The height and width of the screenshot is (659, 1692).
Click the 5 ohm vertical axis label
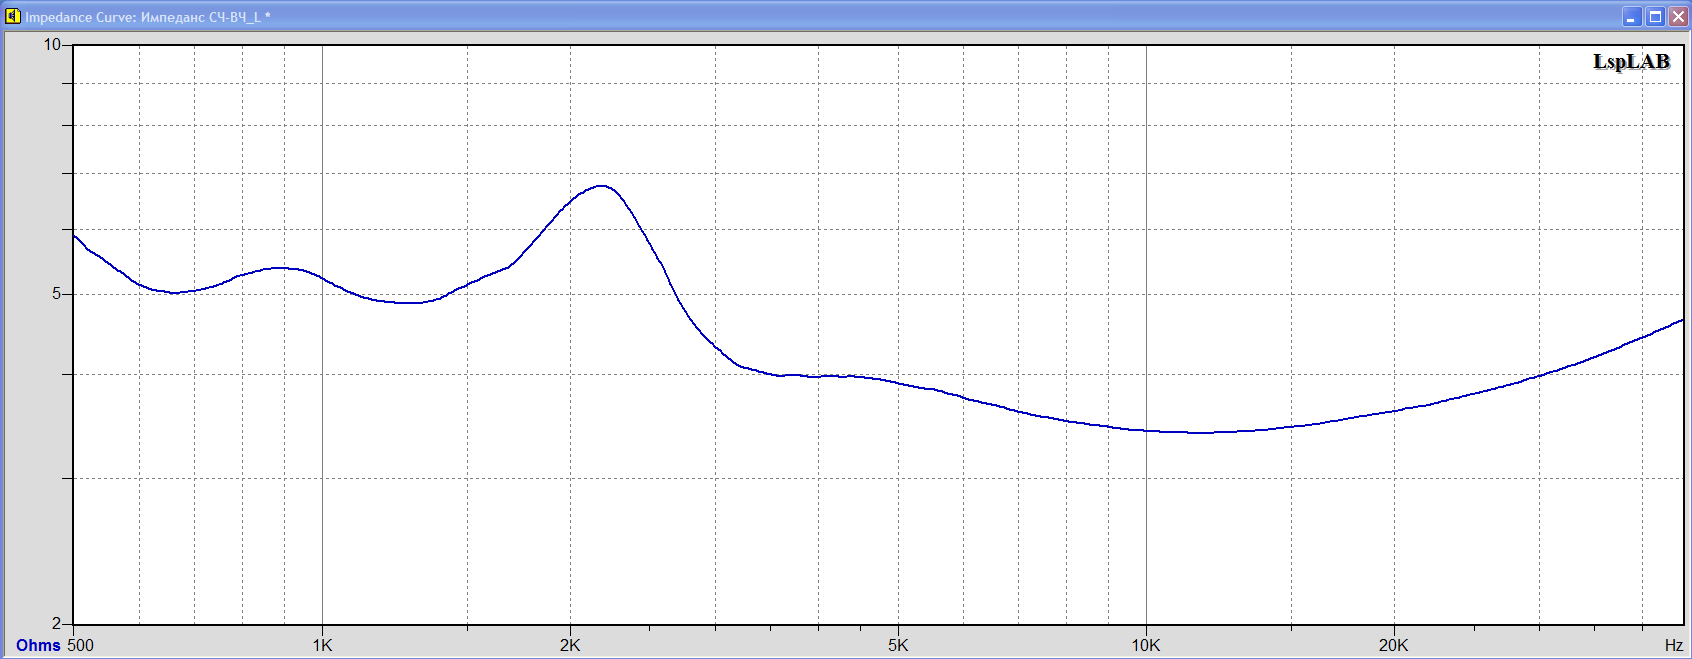pyautogui.click(x=56, y=294)
